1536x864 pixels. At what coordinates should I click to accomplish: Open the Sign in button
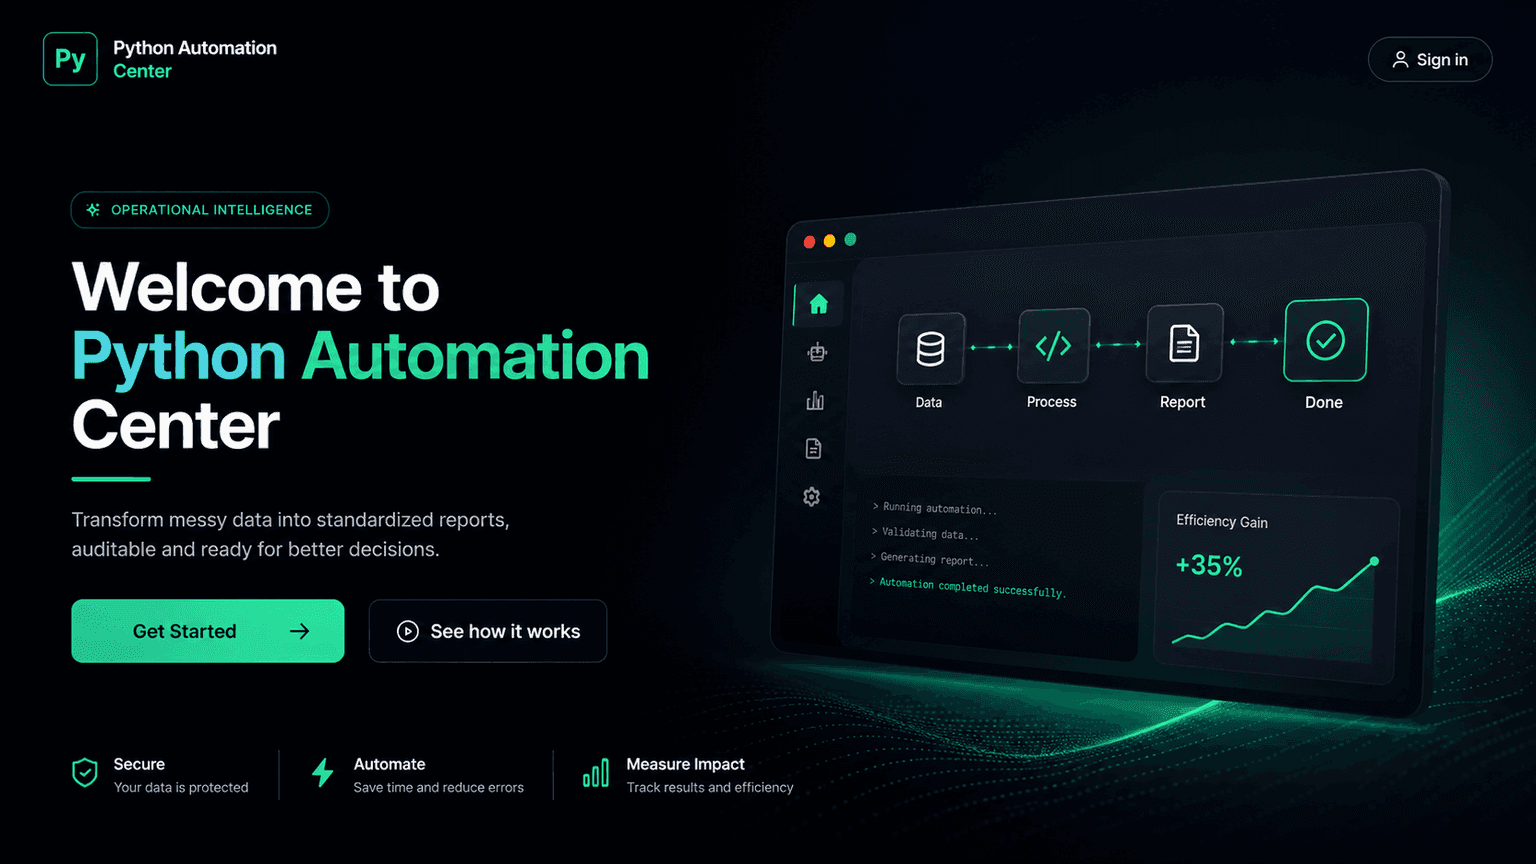1430,60
